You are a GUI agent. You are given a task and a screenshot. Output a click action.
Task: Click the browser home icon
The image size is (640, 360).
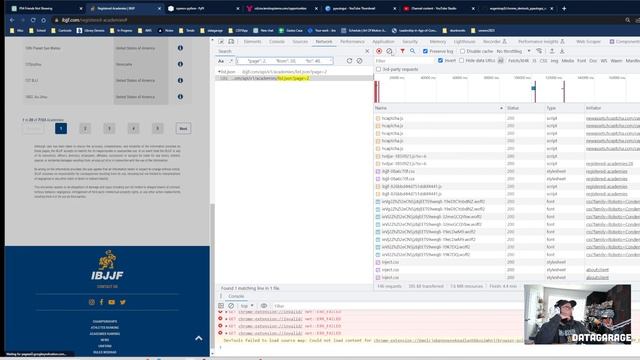pyautogui.click(x=43, y=20)
